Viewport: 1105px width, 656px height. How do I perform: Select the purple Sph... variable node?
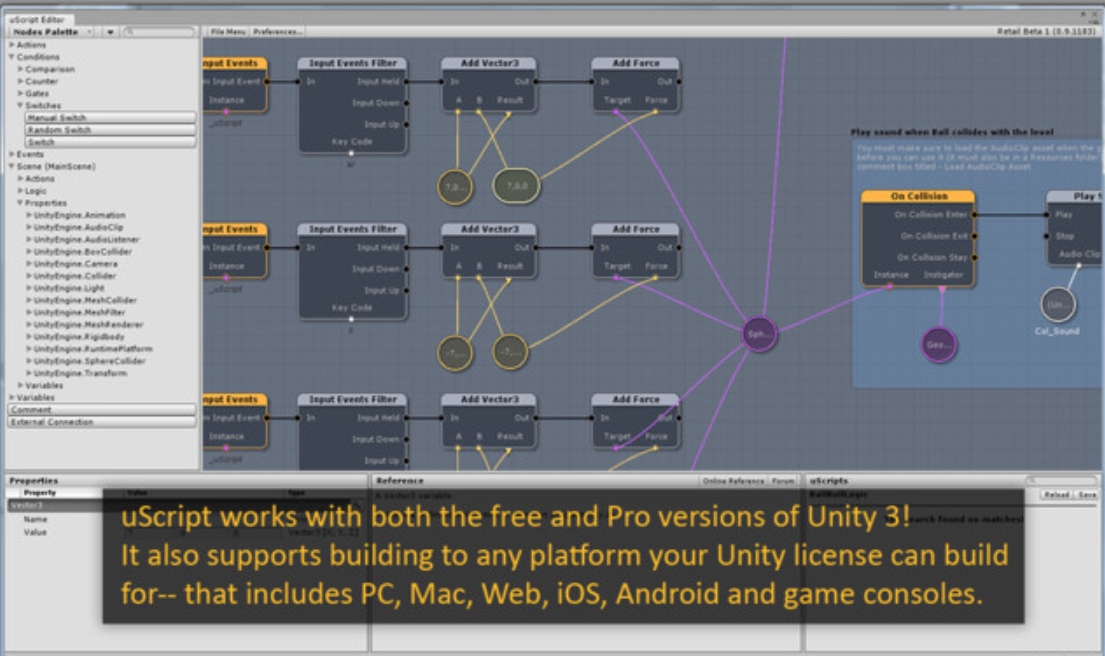click(x=760, y=334)
